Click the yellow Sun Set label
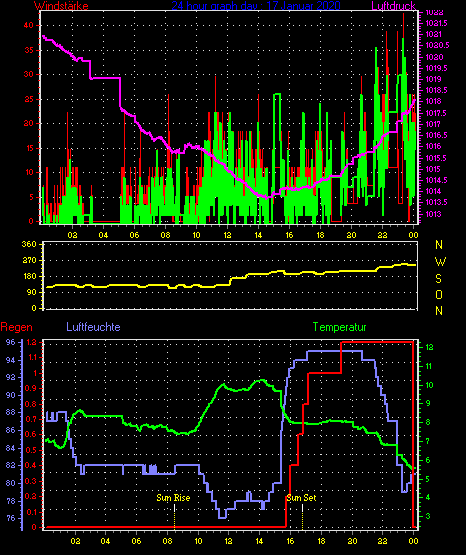The image size is (466, 555). pos(301,498)
